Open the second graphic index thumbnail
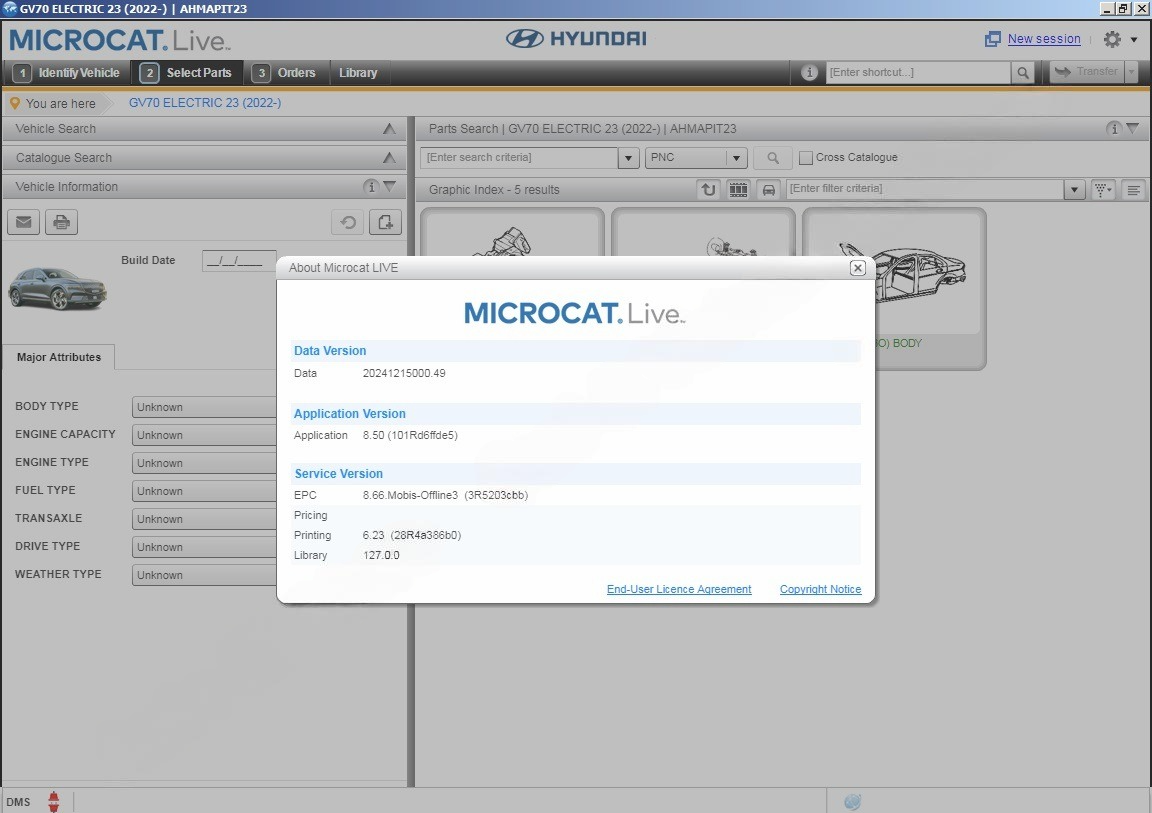 pos(703,232)
